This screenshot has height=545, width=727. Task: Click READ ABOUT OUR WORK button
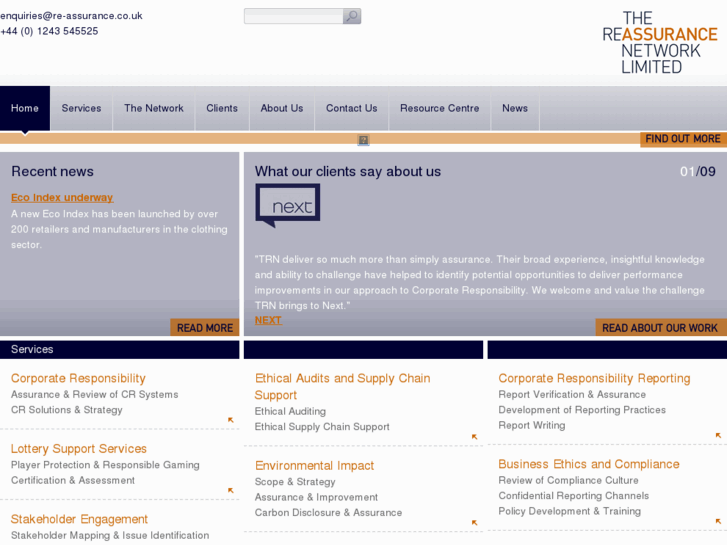point(660,328)
